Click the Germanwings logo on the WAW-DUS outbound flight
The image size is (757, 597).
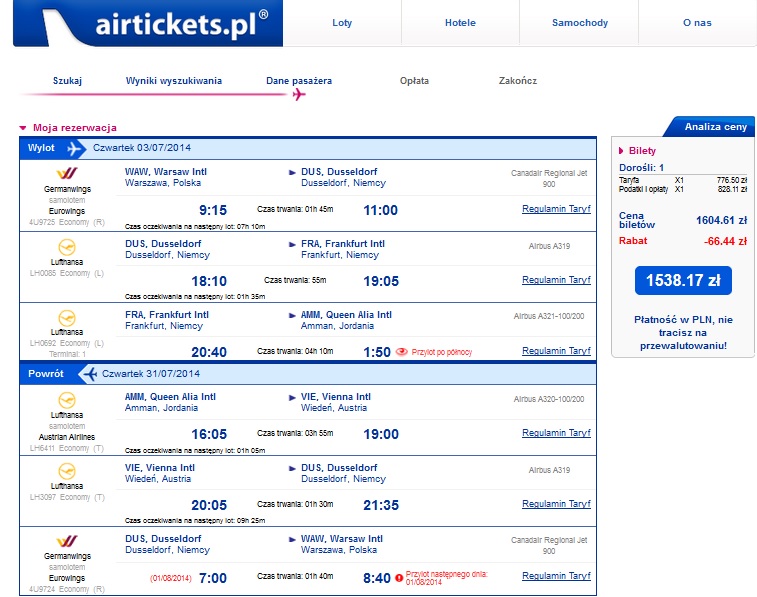[67, 173]
